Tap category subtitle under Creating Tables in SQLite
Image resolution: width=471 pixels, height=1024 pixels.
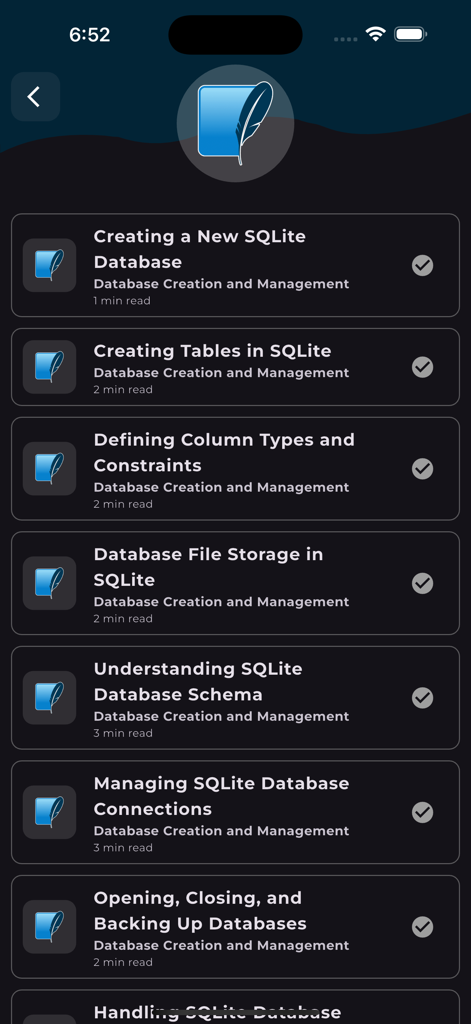tap(221, 373)
